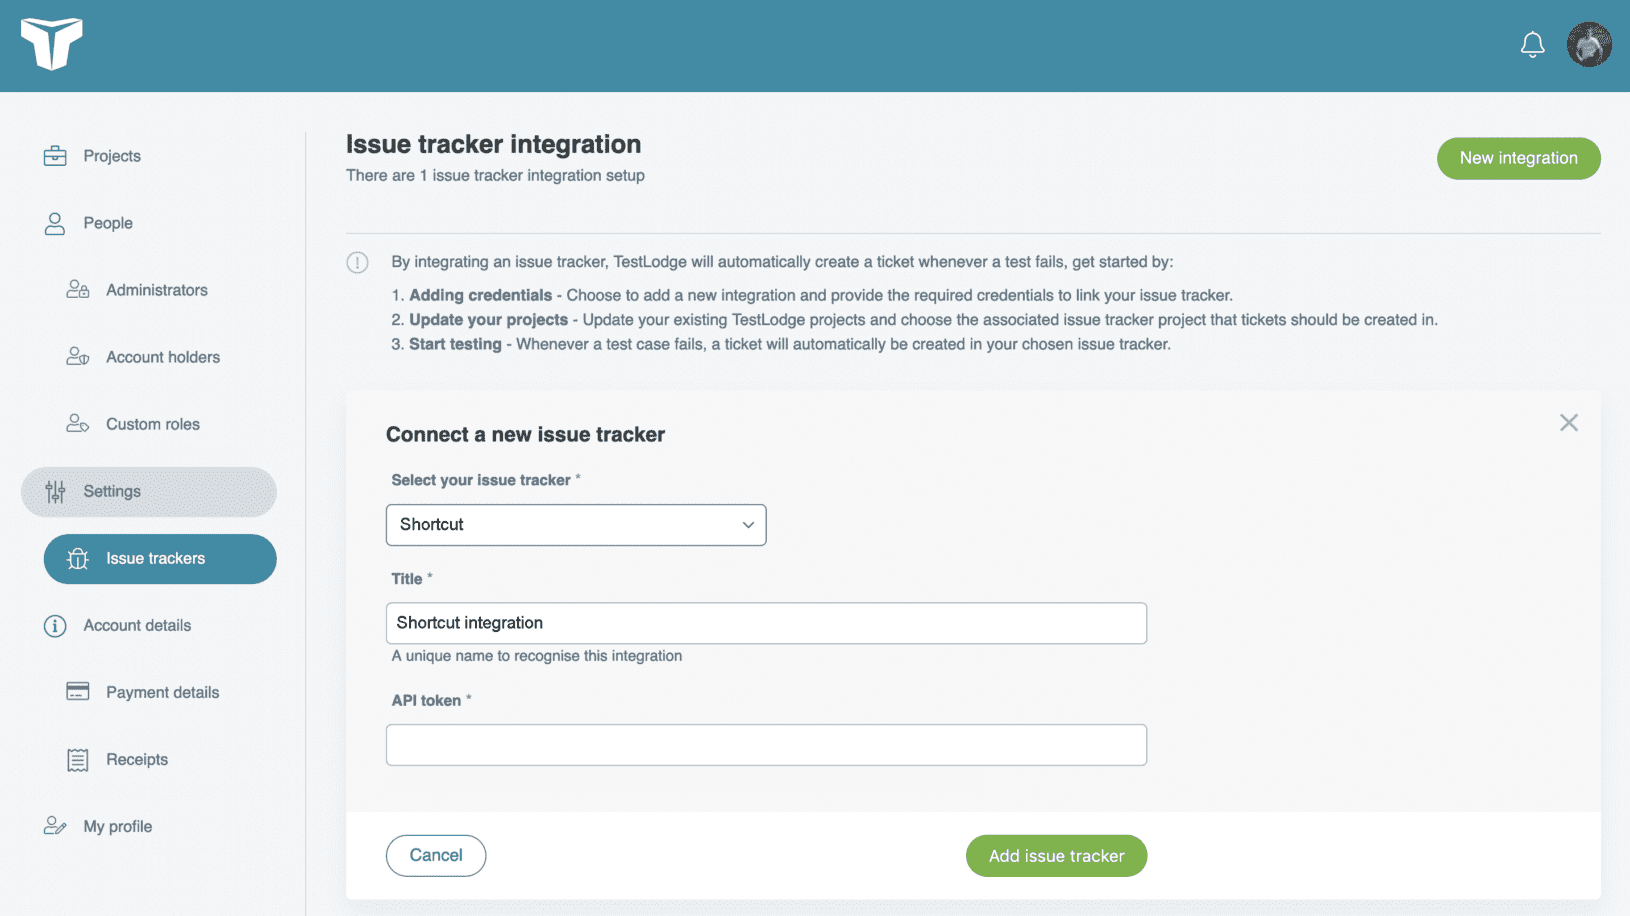Viewport: 1630px width, 916px height.
Task: Click the New integration button
Action: pyautogui.click(x=1518, y=158)
